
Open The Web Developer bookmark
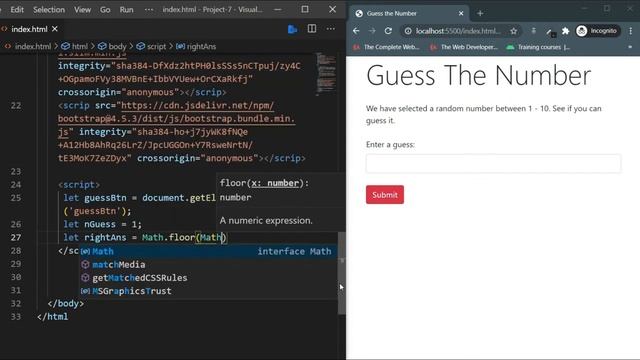[464, 47]
